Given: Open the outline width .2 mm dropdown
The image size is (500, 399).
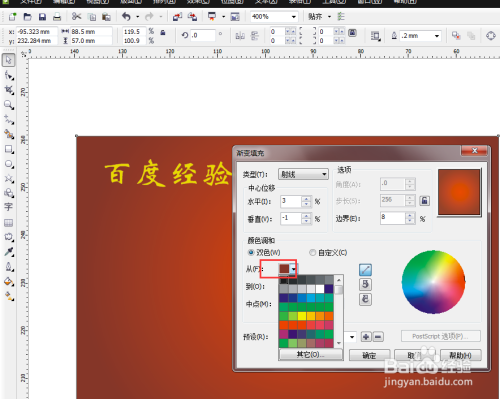Looking at the screenshot, I should click(x=437, y=36).
